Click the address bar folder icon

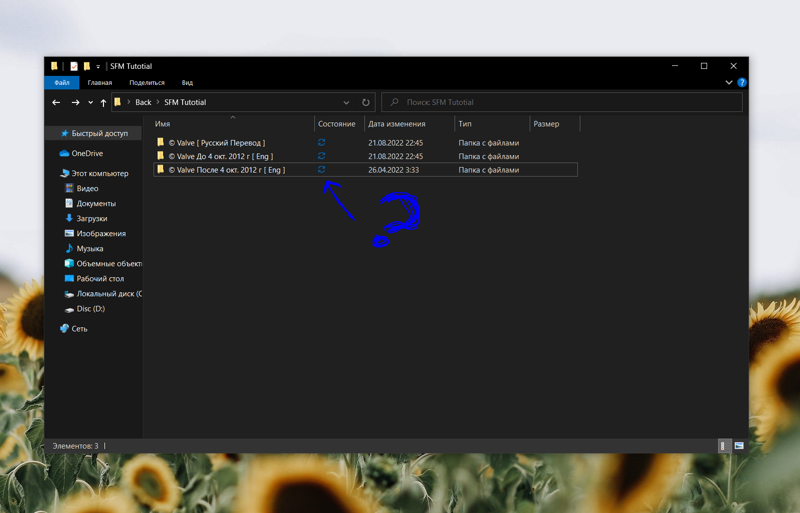pyautogui.click(x=117, y=102)
